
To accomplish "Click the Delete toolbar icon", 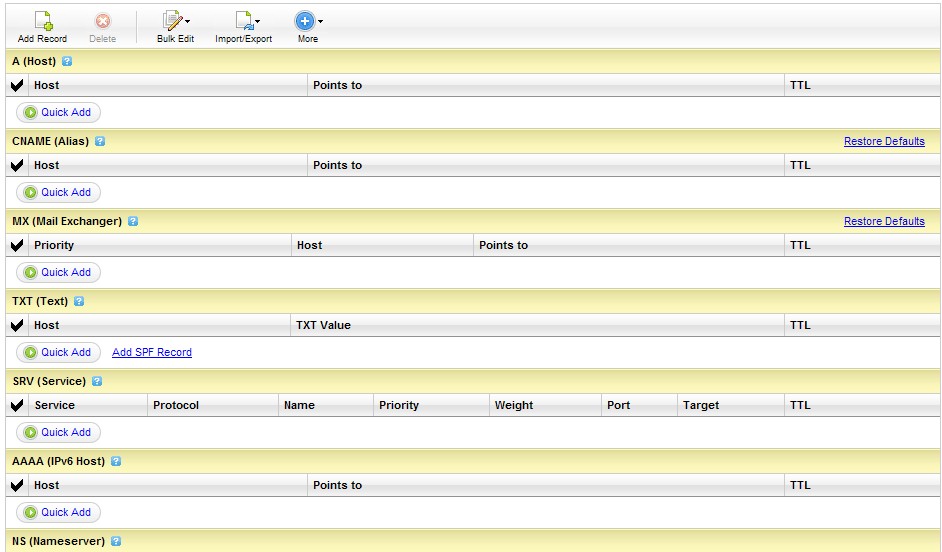I will click(x=103, y=21).
